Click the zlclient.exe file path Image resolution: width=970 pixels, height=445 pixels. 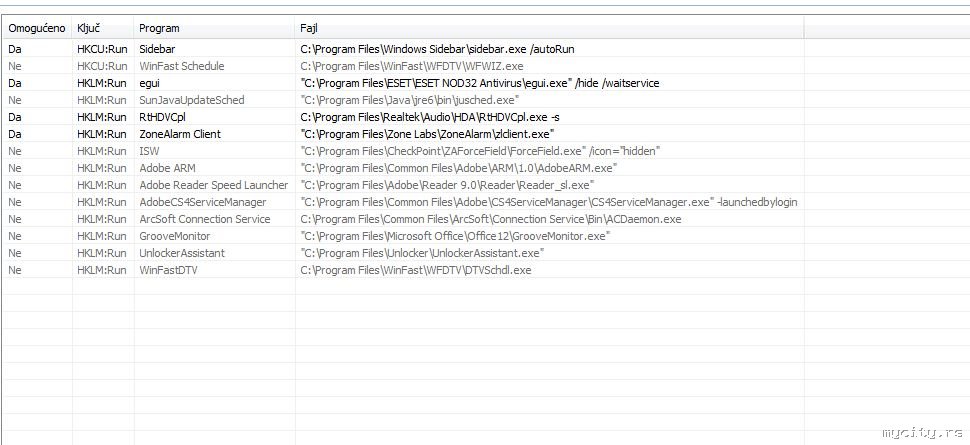click(427, 134)
